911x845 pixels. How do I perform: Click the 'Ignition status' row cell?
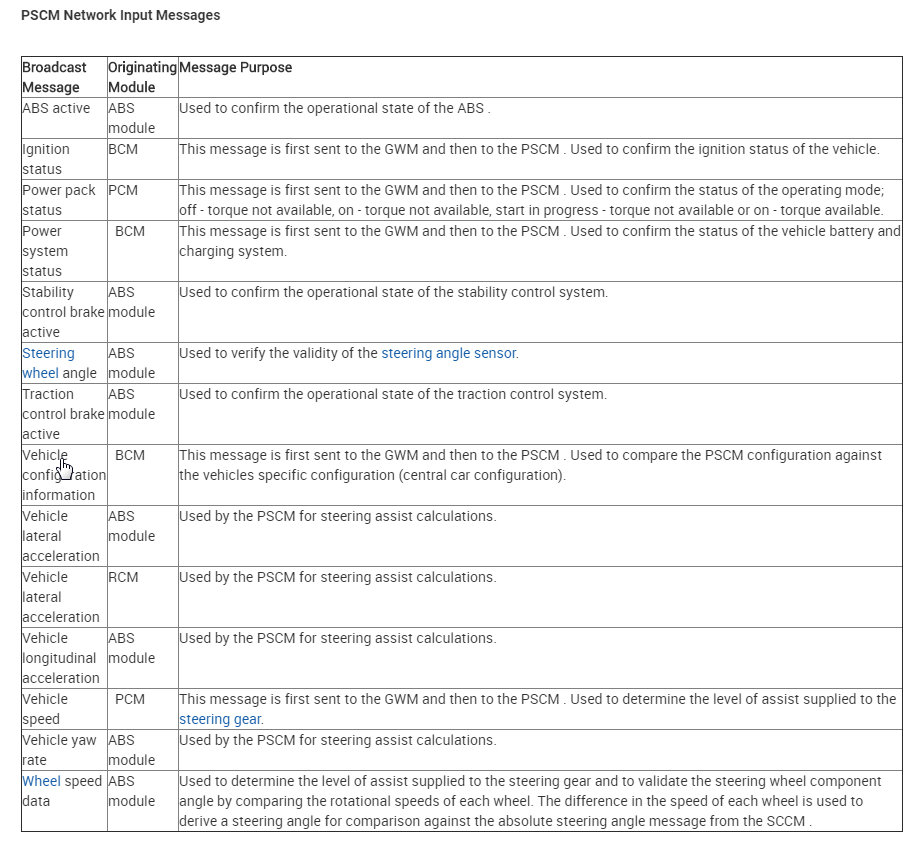click(64, 159)
